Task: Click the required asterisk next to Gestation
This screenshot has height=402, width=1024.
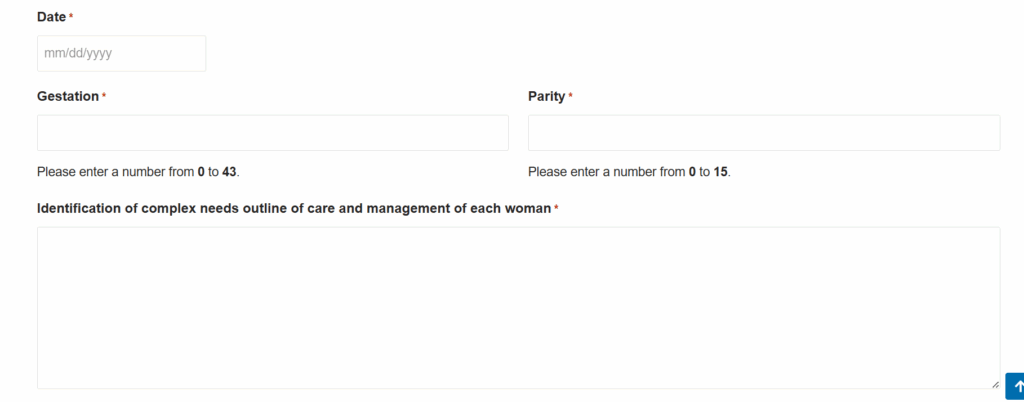Action: point(104,96)
